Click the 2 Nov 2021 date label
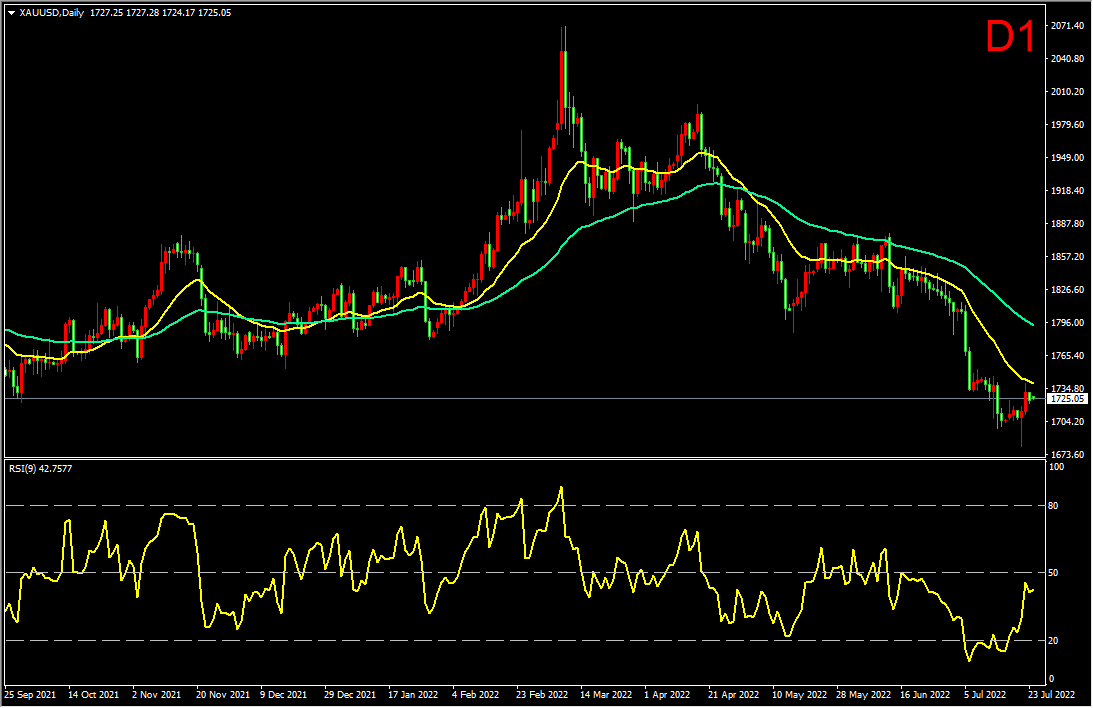The image size is (1093, 708). (x=158, y=695)
